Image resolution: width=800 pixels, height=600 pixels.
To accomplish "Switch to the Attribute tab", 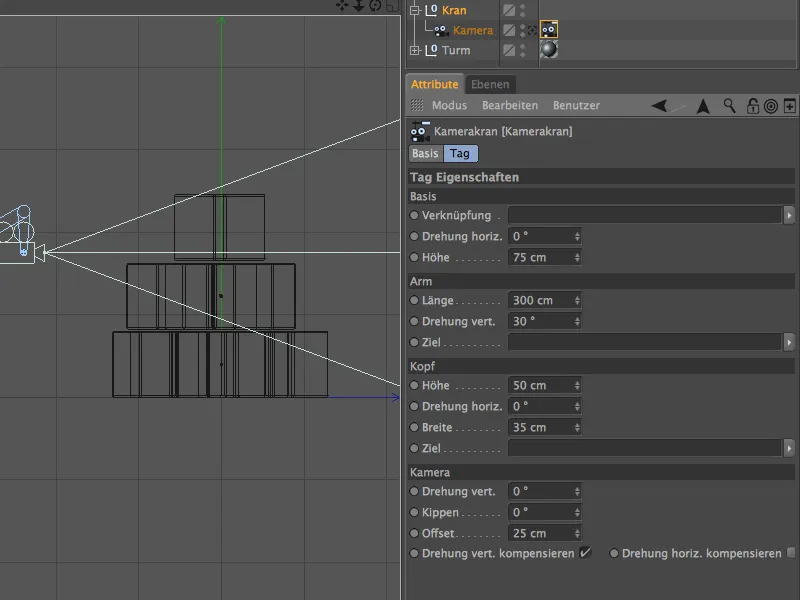I will coord(435,84).
